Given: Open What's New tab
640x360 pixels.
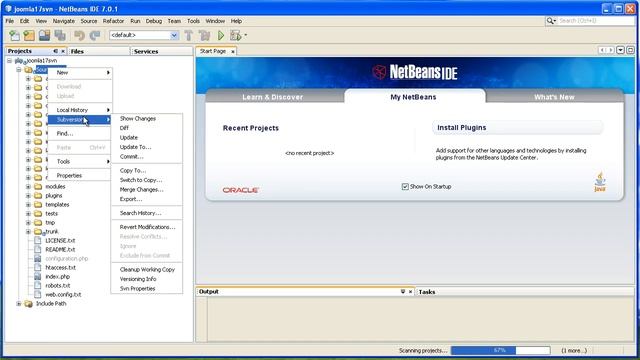Looking at the screenshot, I should point(554,97).
